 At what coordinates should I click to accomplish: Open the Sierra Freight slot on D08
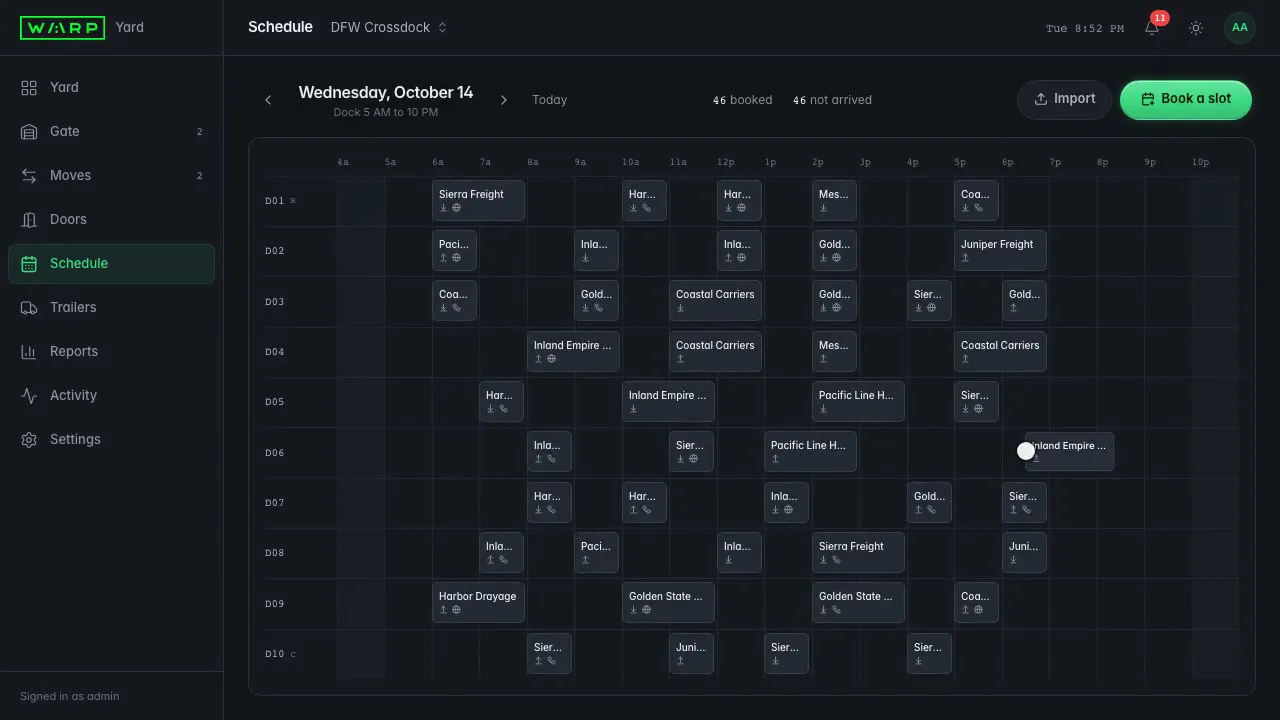(858, 553)
